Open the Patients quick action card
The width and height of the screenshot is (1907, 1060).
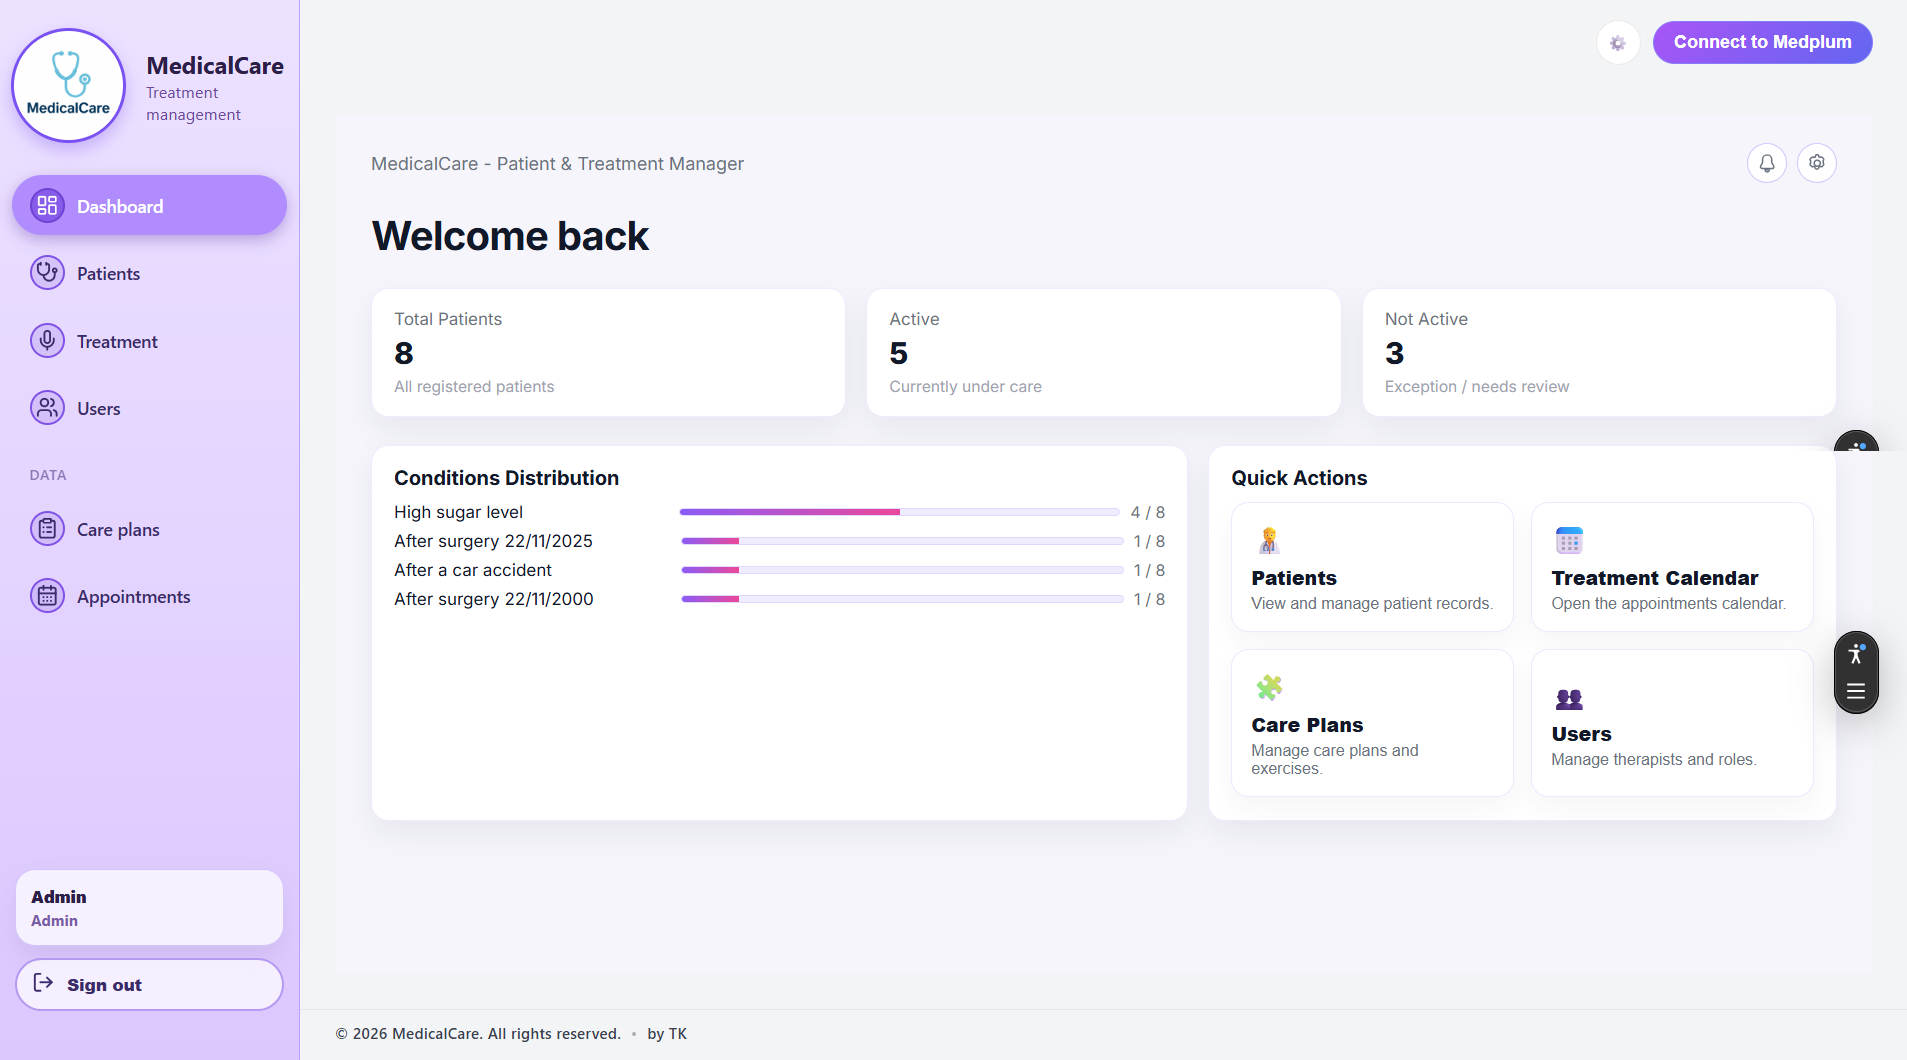click(1371, 567)
